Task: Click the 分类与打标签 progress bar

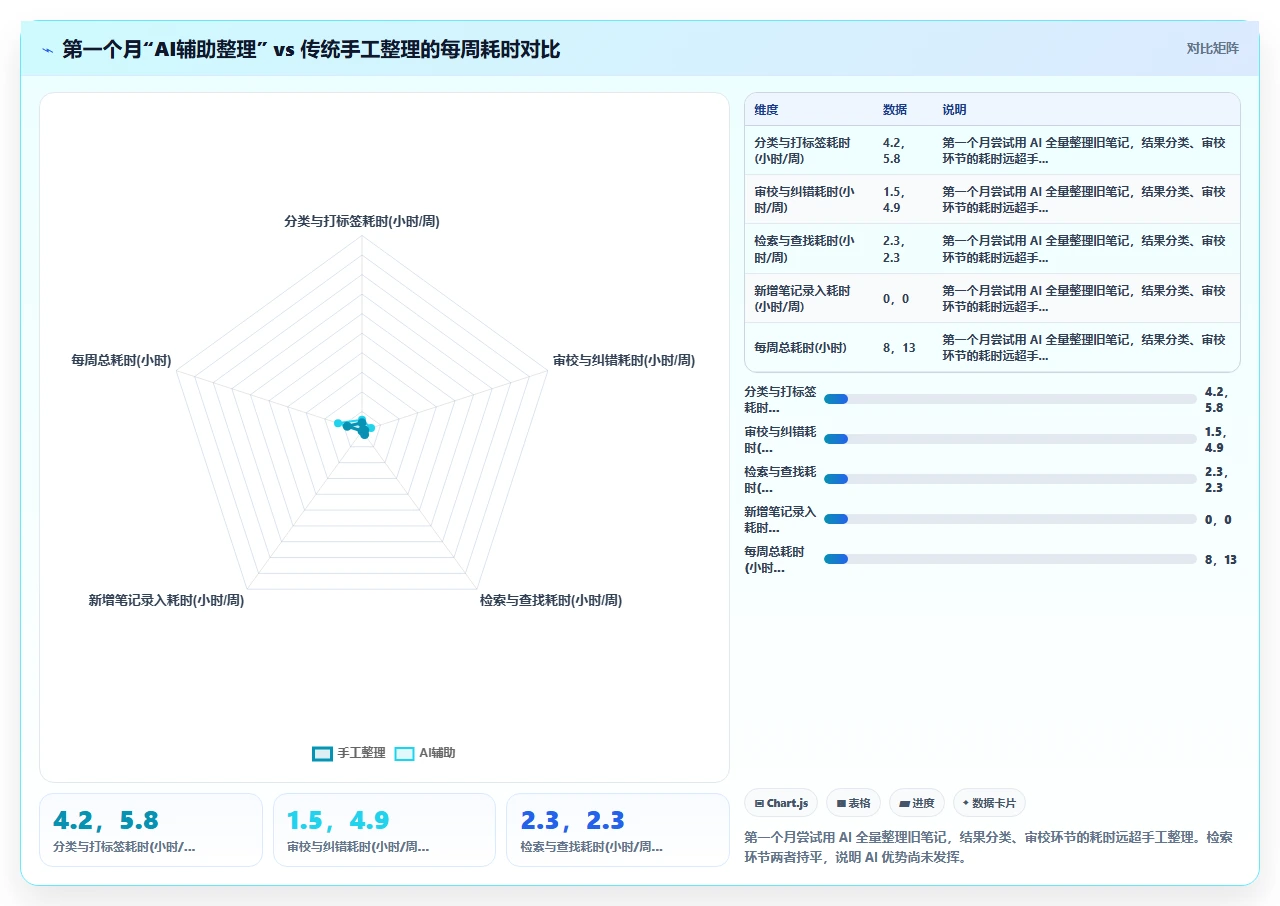Action: point(1010,399)
